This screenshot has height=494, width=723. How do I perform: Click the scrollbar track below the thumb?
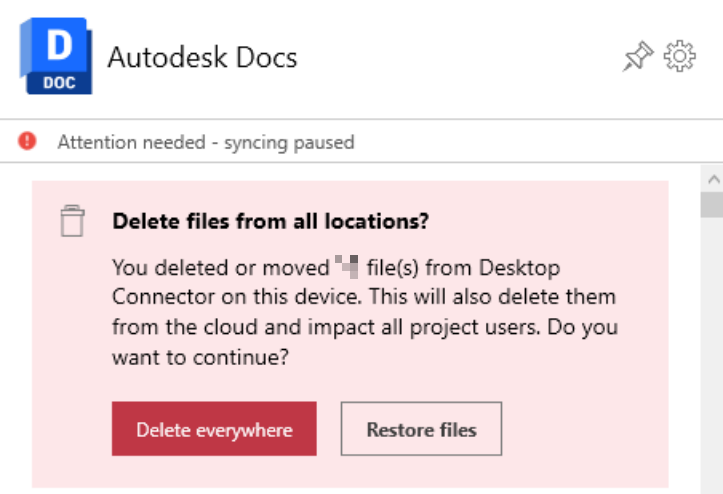[x=711, y=350]
